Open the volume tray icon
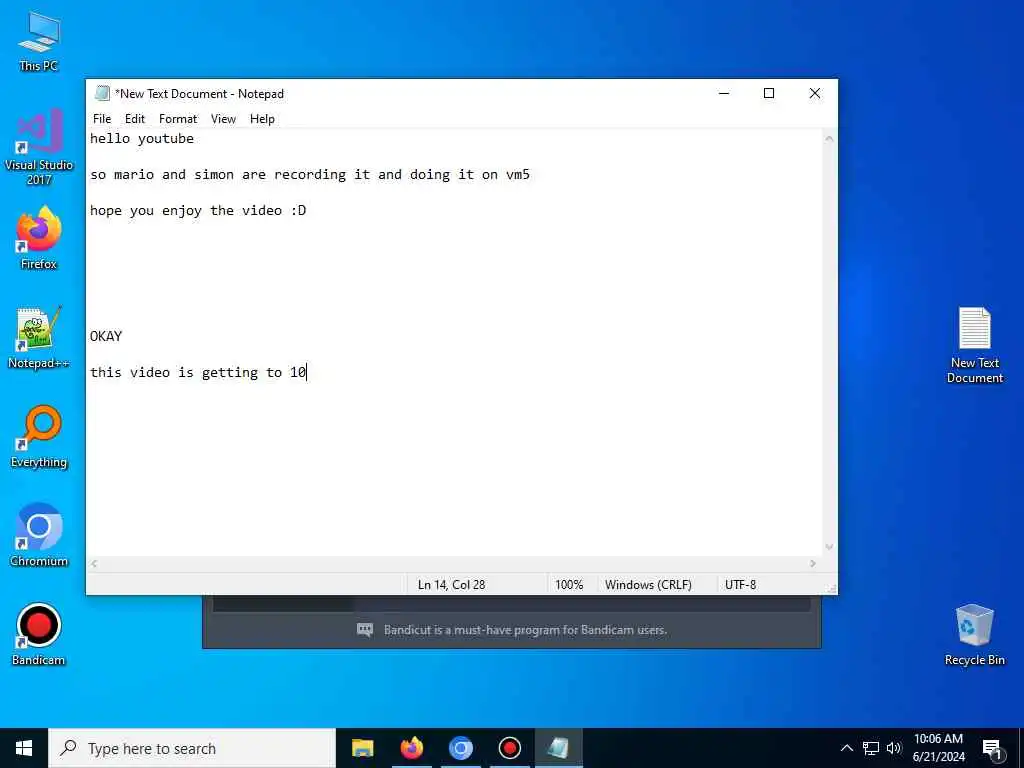Screen dimensions: 1024x768 pyautogui.click(x=893, y=748)
